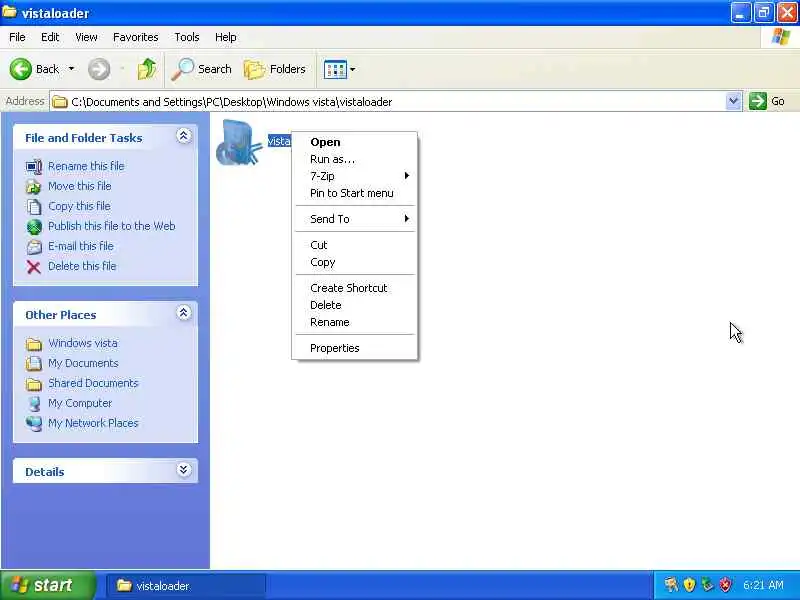Open Windows vista folder in Other Places
This screenshot has height=600, width=800.
click(x=83, y=343)
